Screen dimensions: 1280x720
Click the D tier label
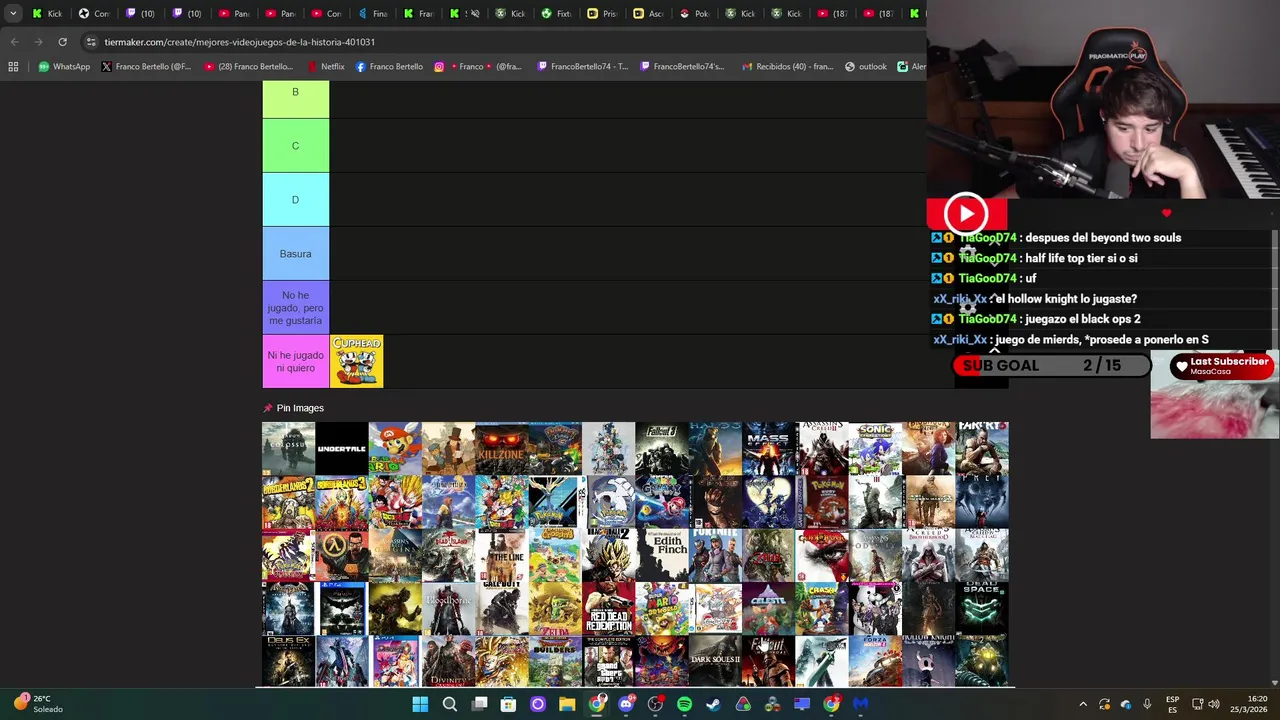coord(295,200)
